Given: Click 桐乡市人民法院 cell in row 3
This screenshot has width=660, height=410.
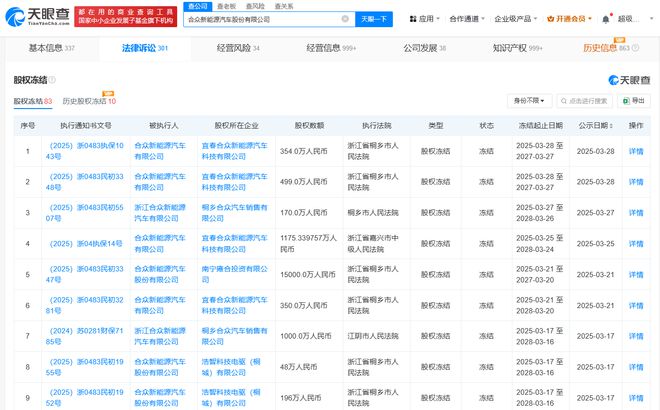Looking at the screenshot, I should click(373, 213).
